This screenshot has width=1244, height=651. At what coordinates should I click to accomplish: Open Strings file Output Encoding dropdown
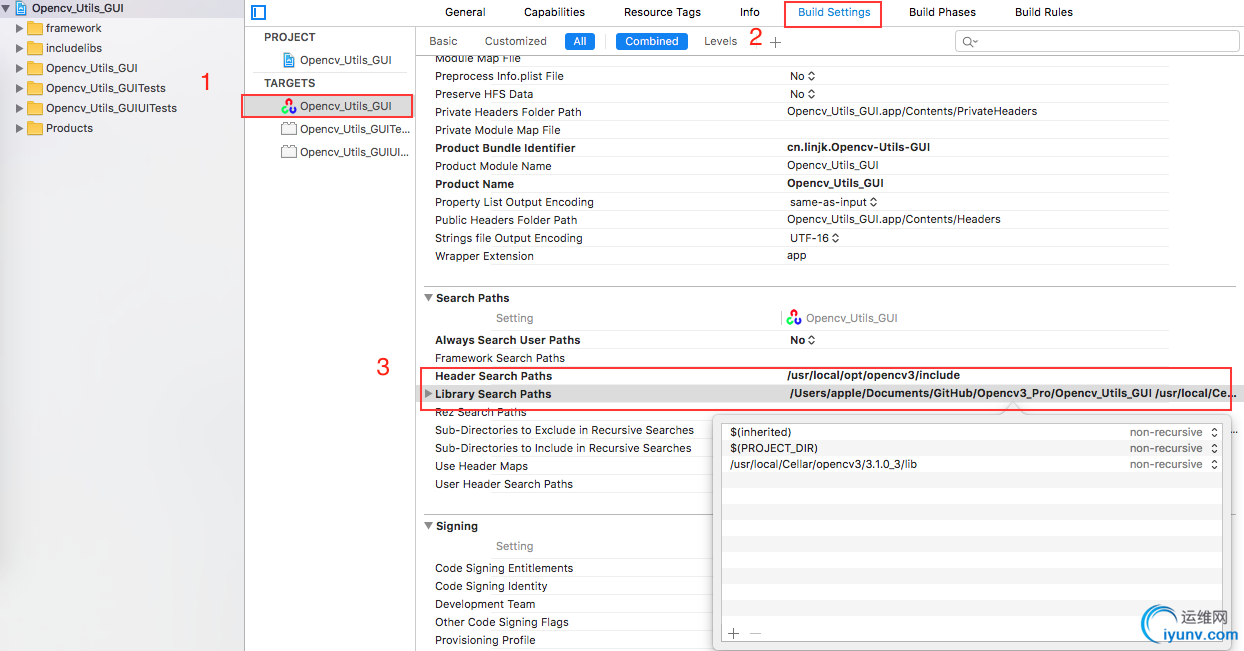pyautogui.click(x=815, y=238)
